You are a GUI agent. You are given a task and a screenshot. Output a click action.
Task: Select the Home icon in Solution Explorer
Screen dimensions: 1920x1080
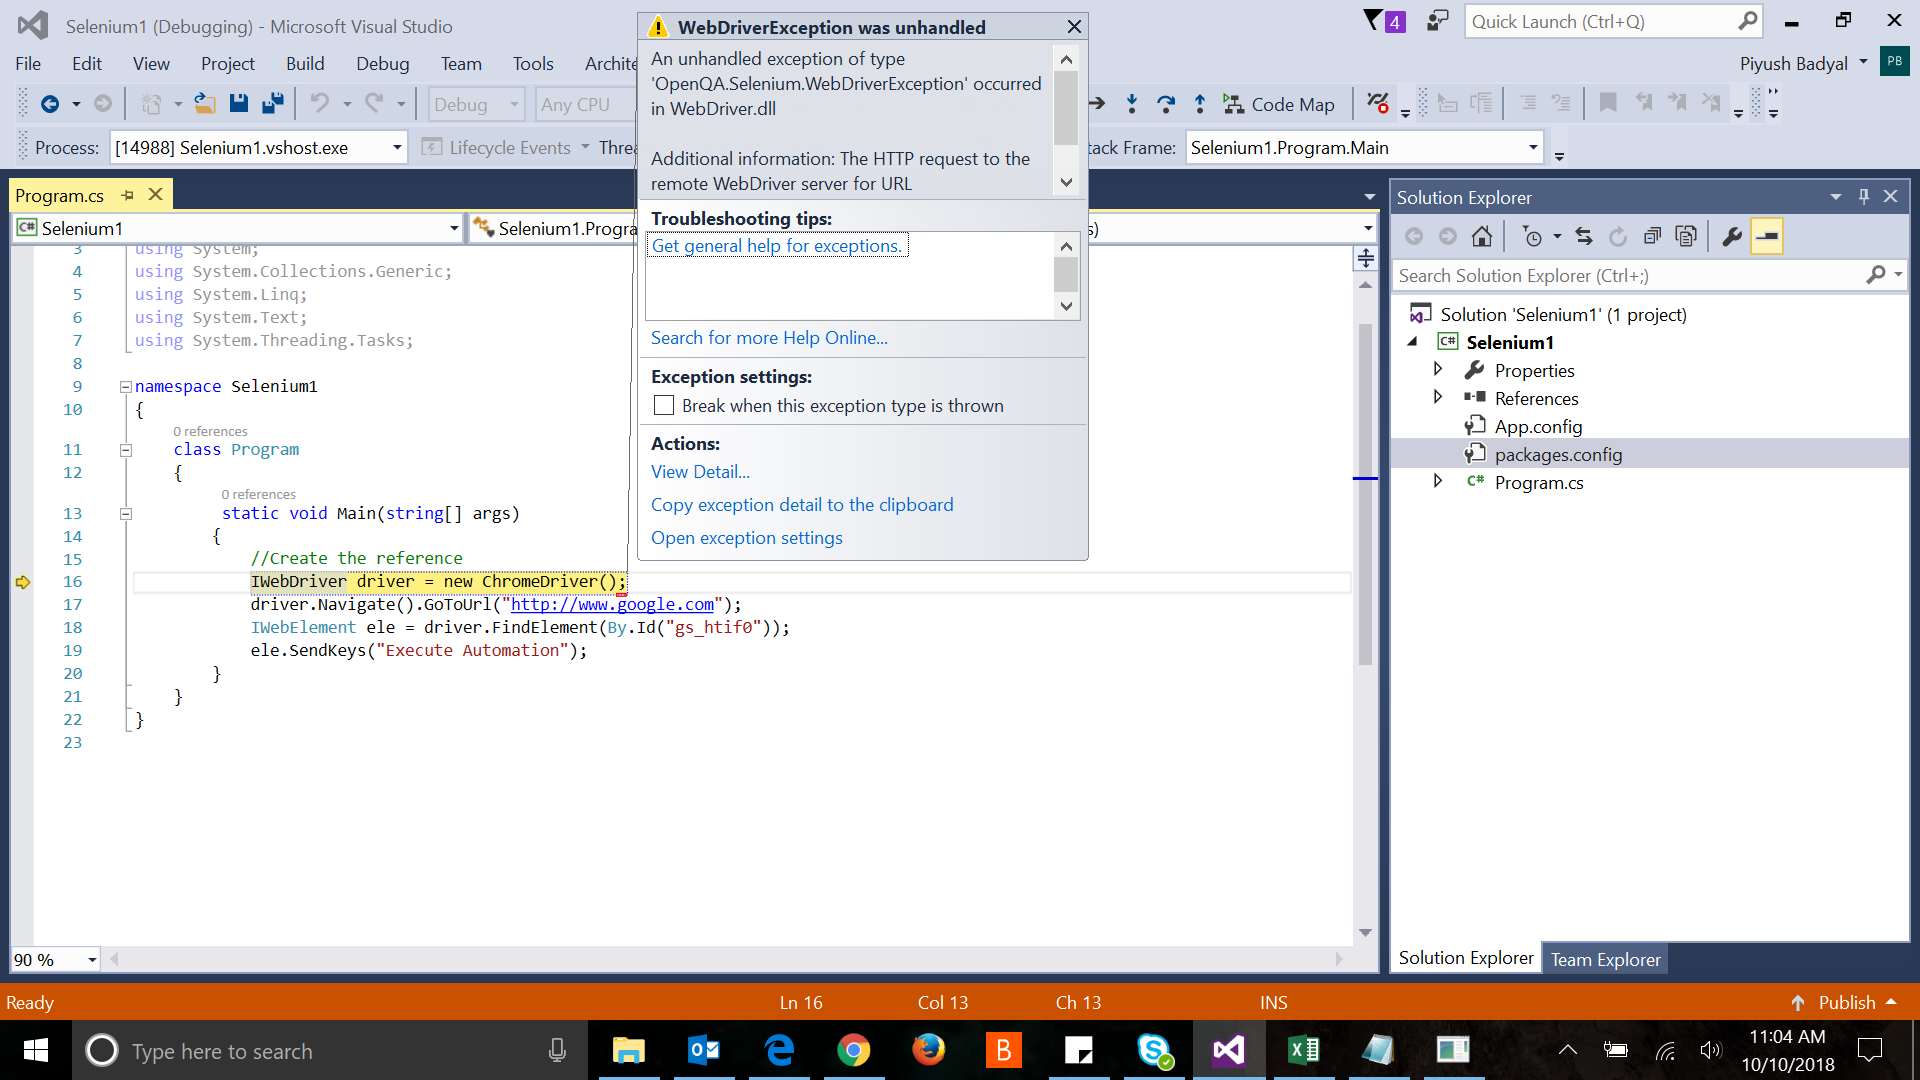pos(1482,236)
